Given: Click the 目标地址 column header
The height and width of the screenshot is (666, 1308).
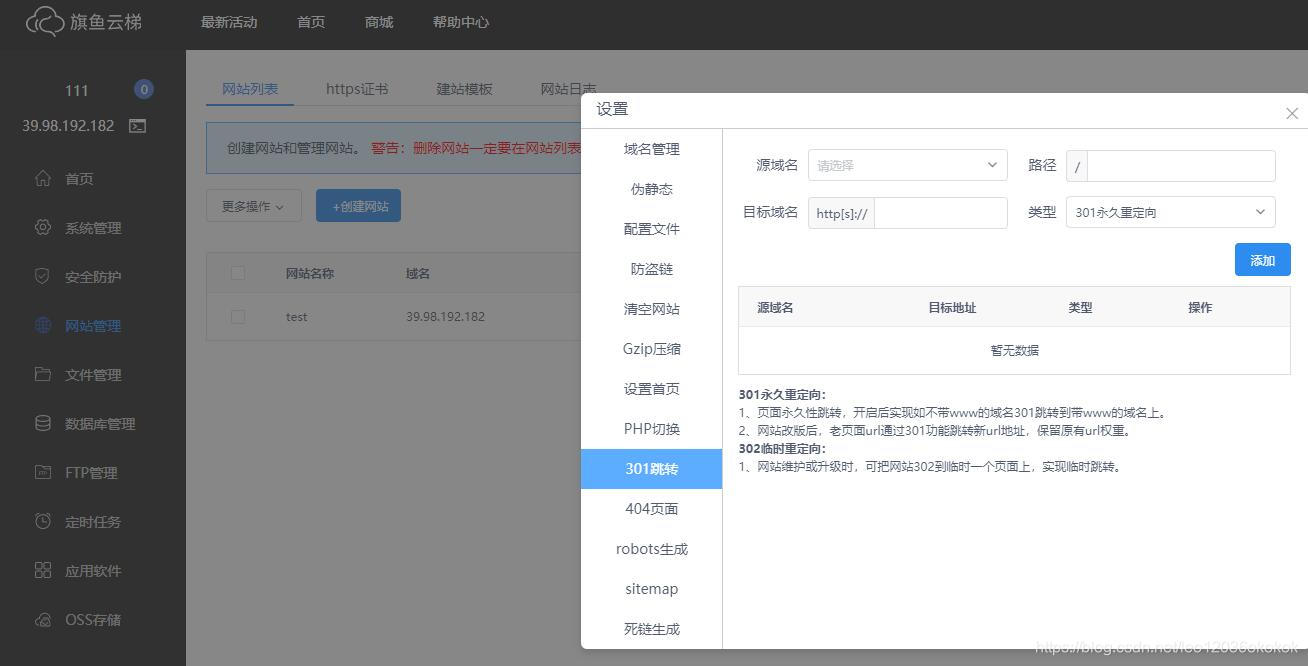Looking at the screenshot, I should pyautogui.click(x=952, y=308).
